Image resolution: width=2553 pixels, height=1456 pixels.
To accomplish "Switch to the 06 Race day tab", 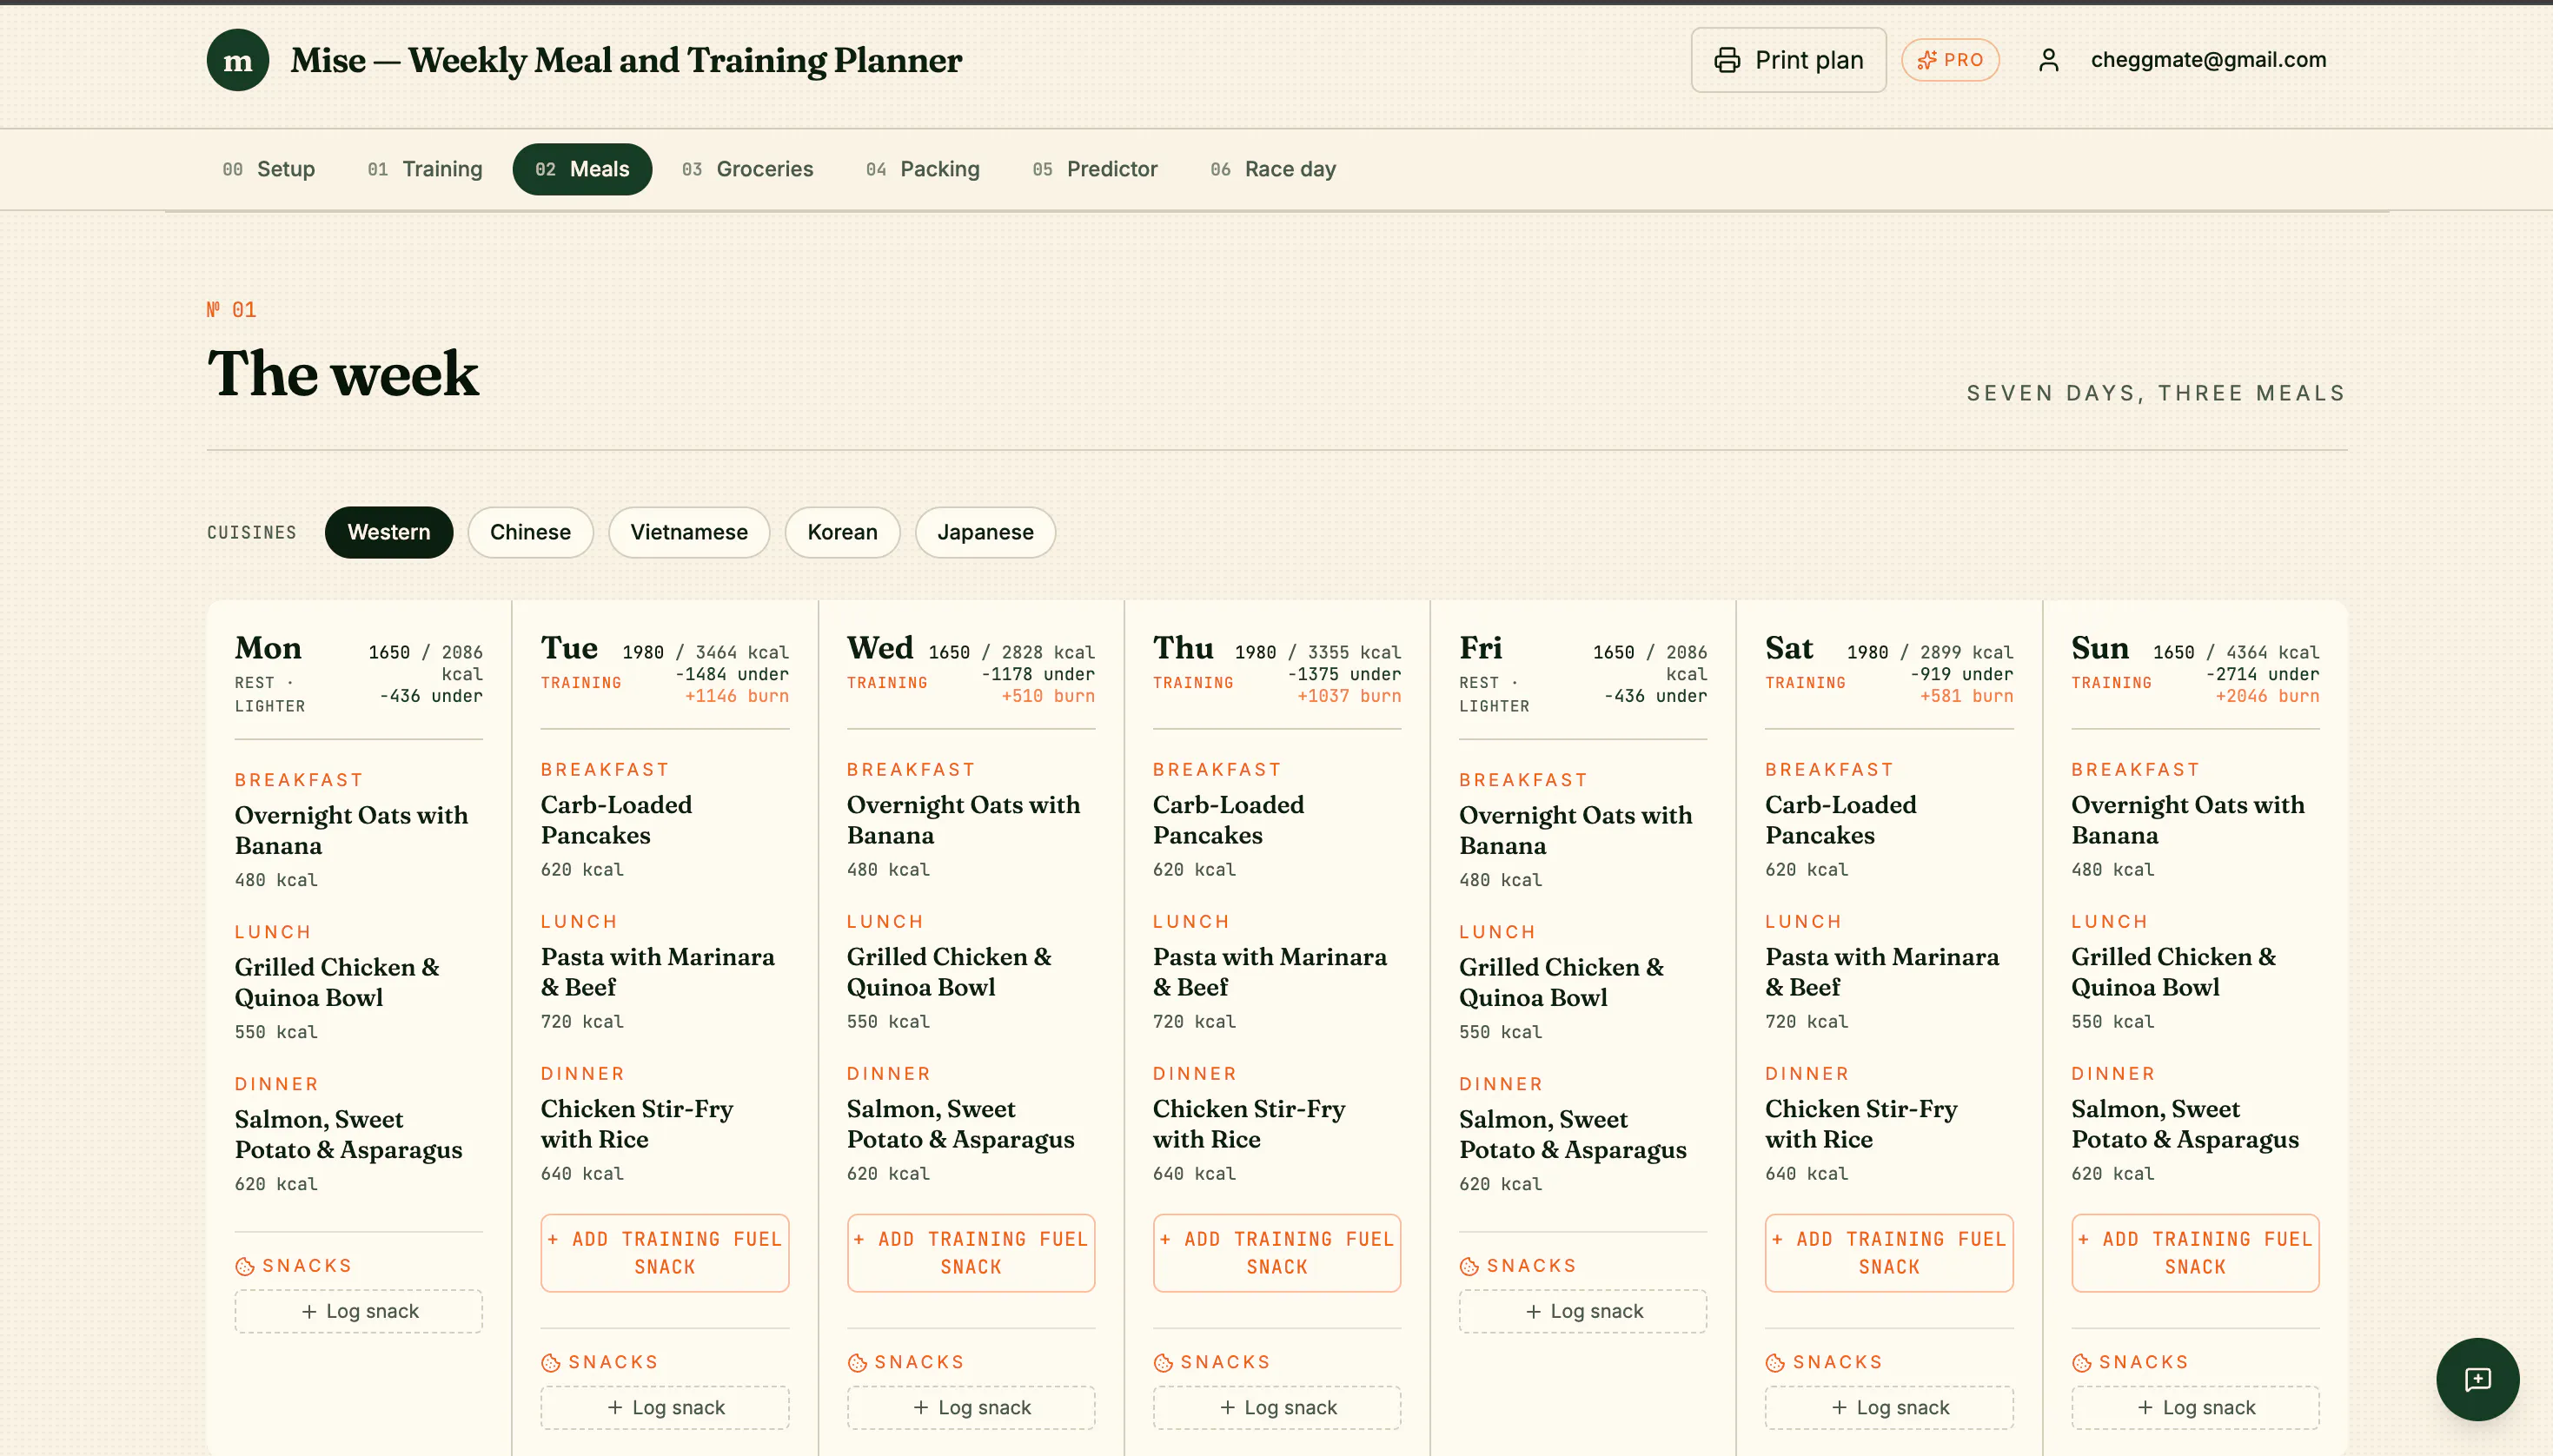I will 1273,169.
